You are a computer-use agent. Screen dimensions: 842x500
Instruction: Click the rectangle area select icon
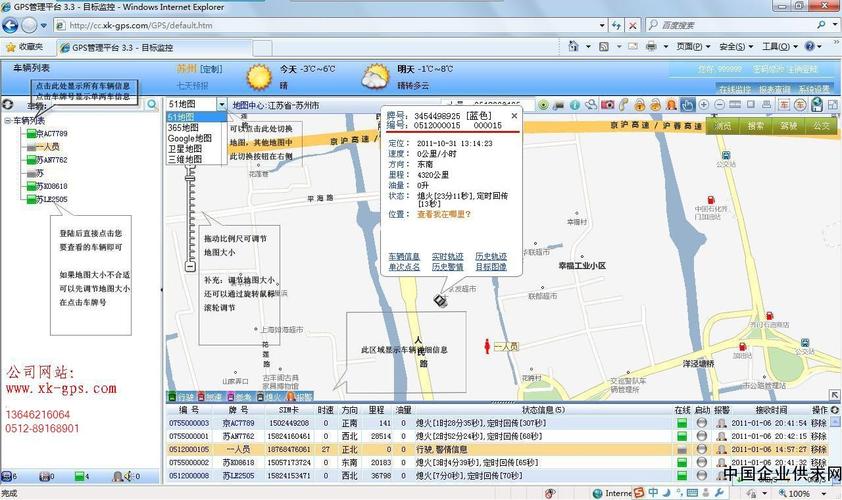coord(751,105)
